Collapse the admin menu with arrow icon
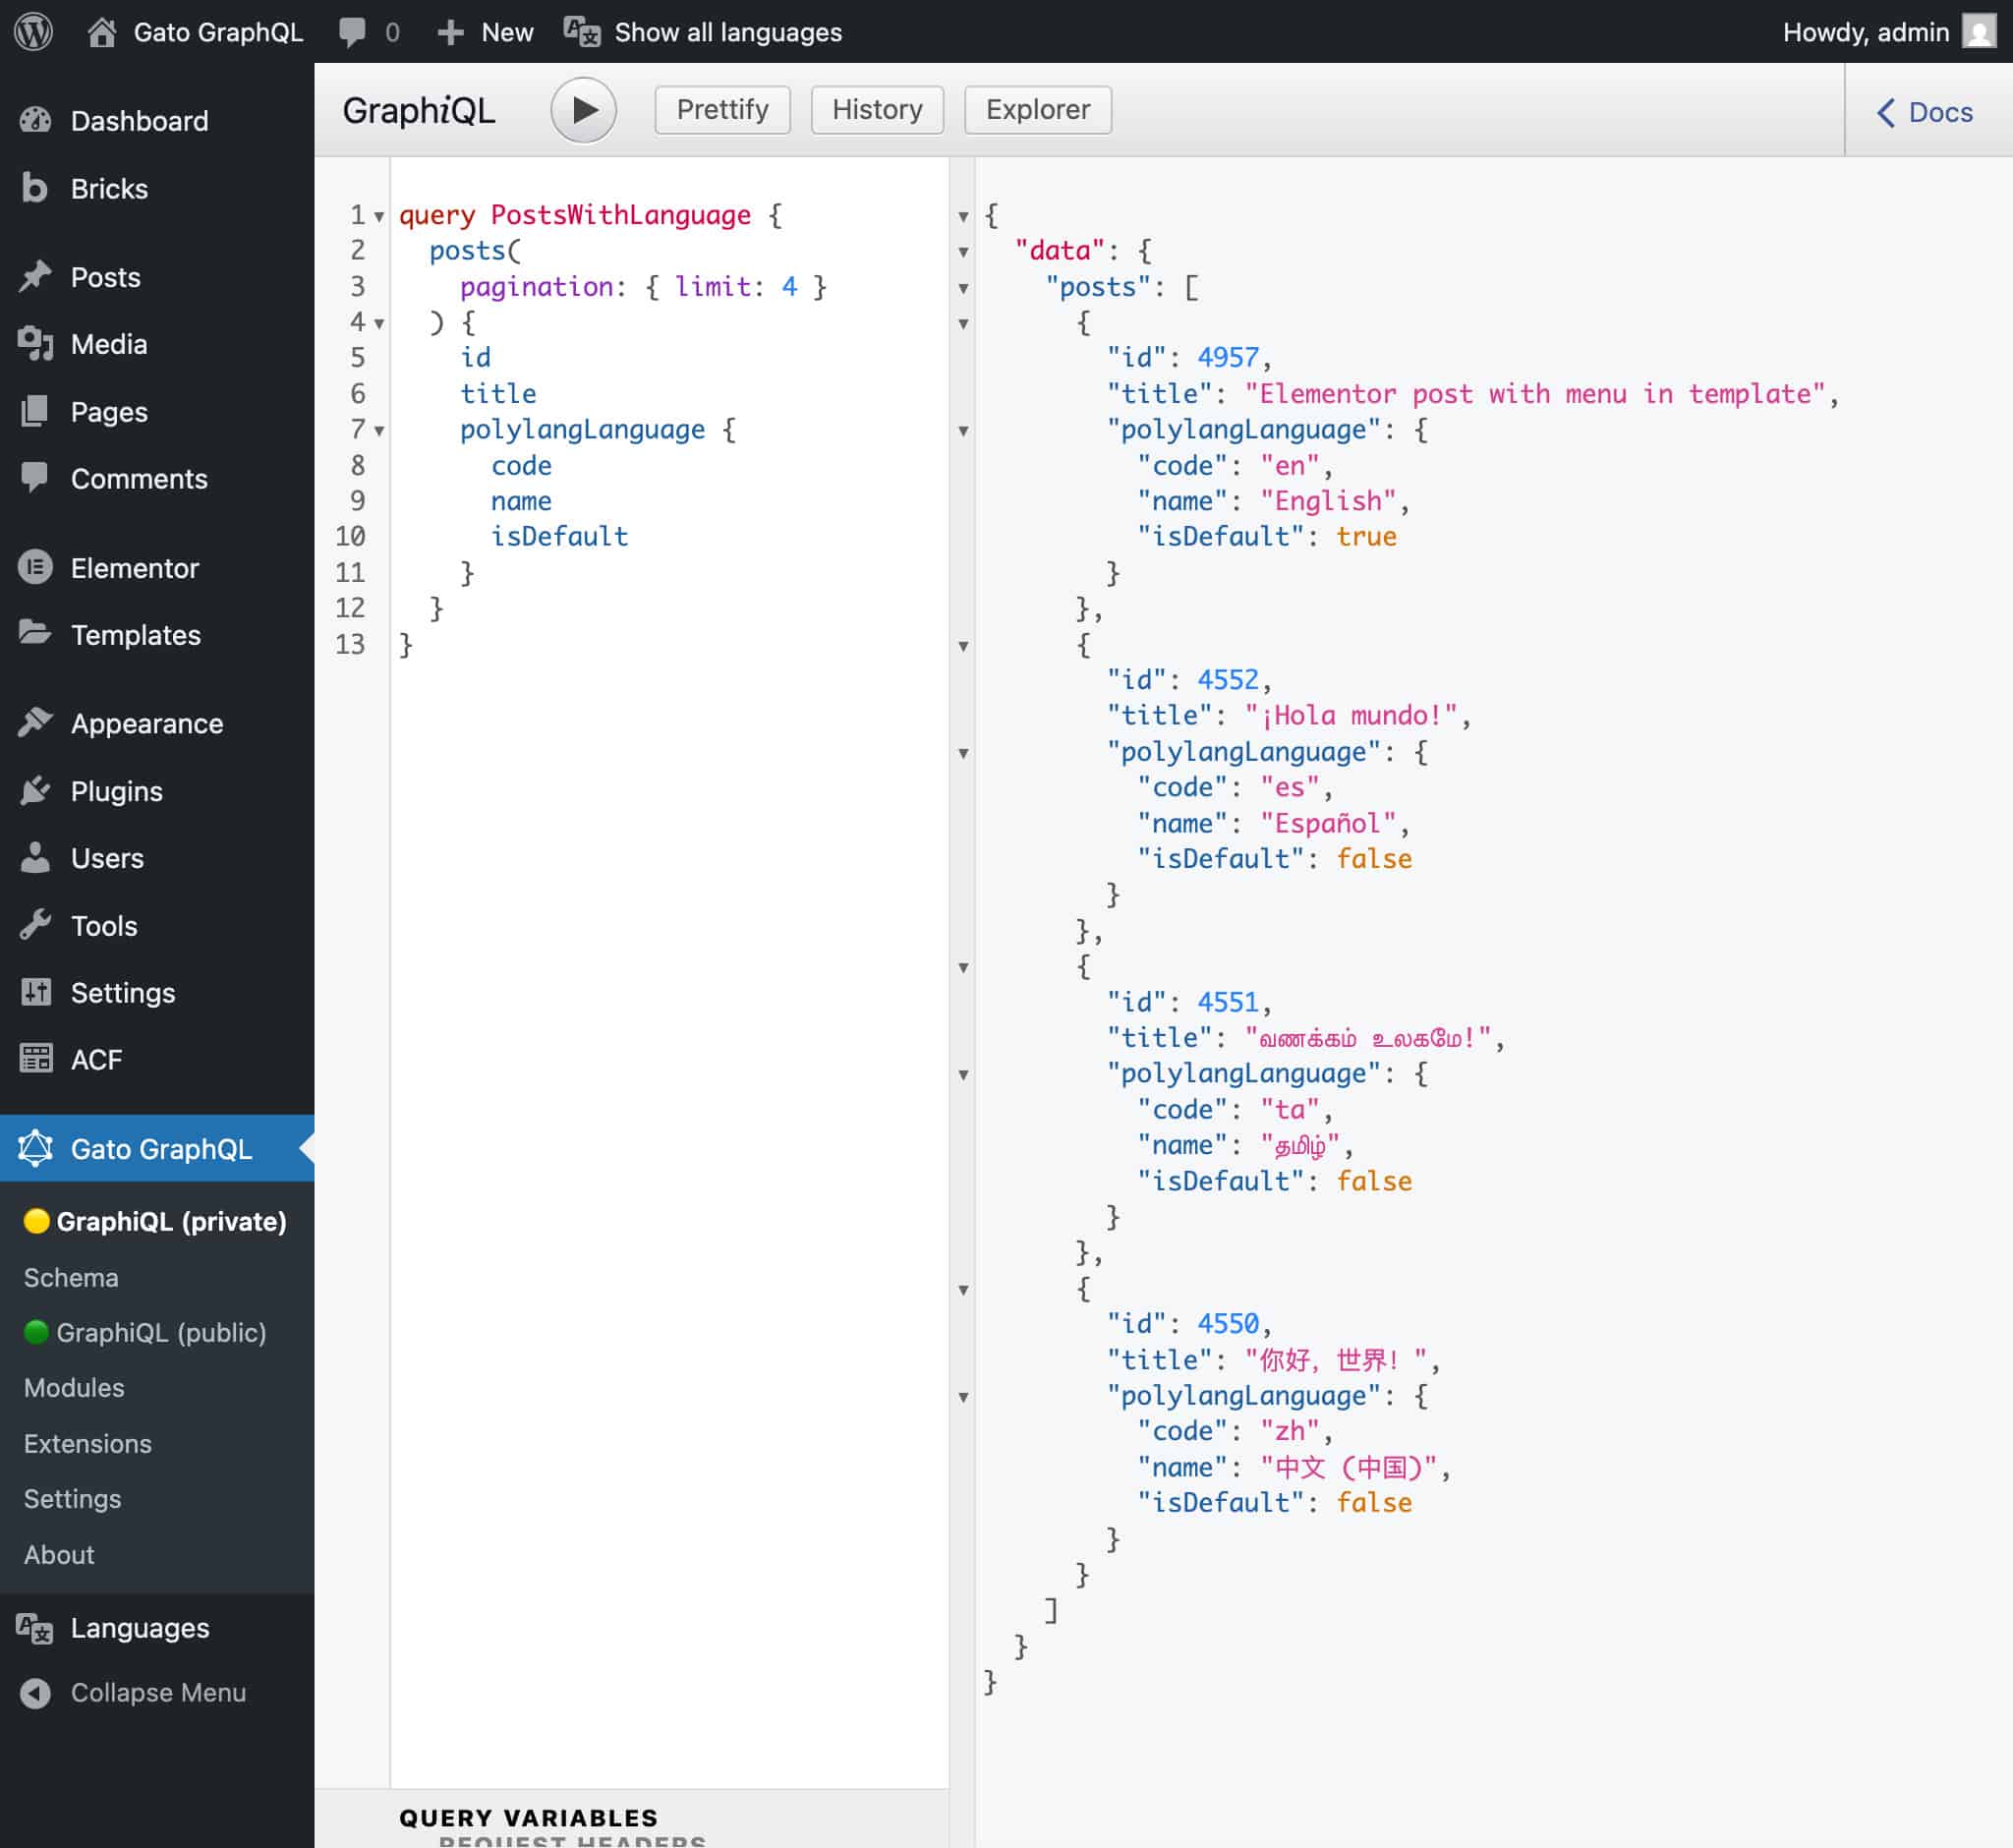The height and width of the screenshot is (1848, 2013). (36, 1692)
